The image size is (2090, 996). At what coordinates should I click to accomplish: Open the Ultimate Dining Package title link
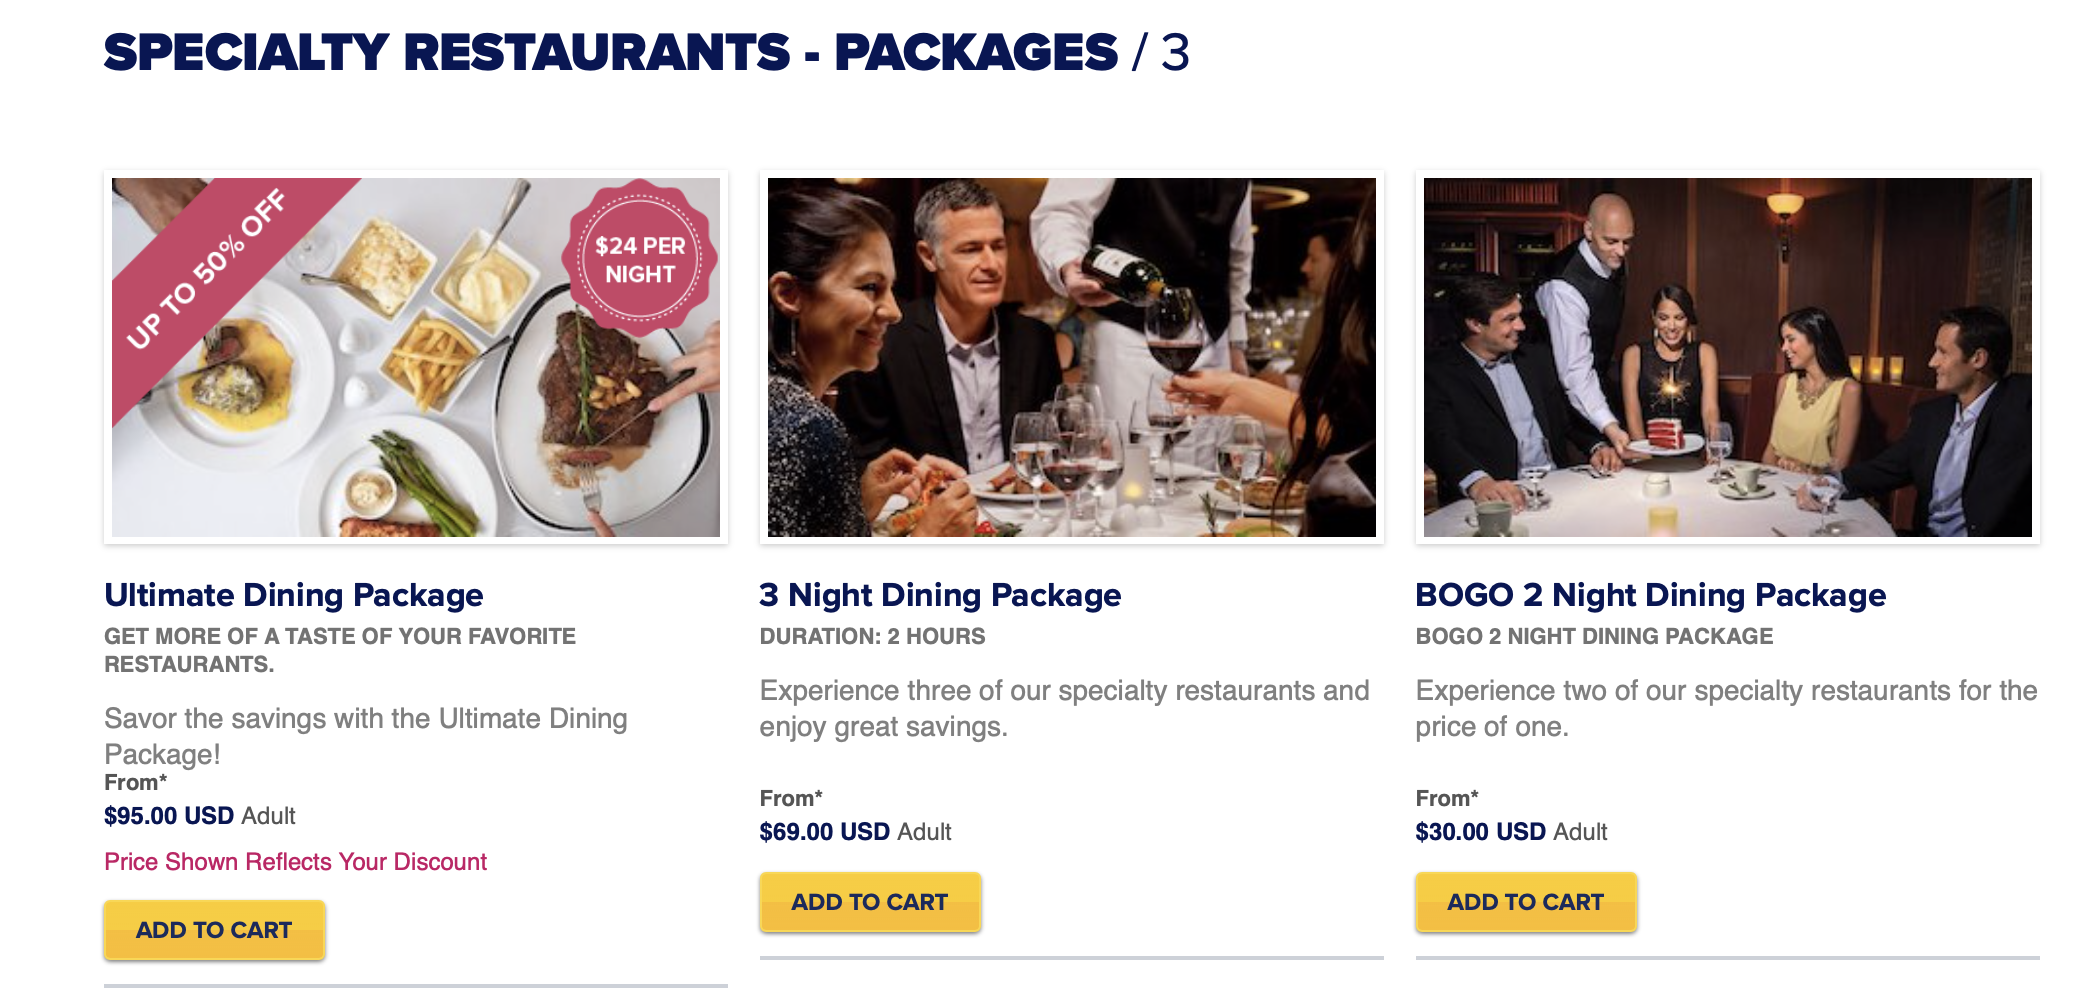point(294,595)
